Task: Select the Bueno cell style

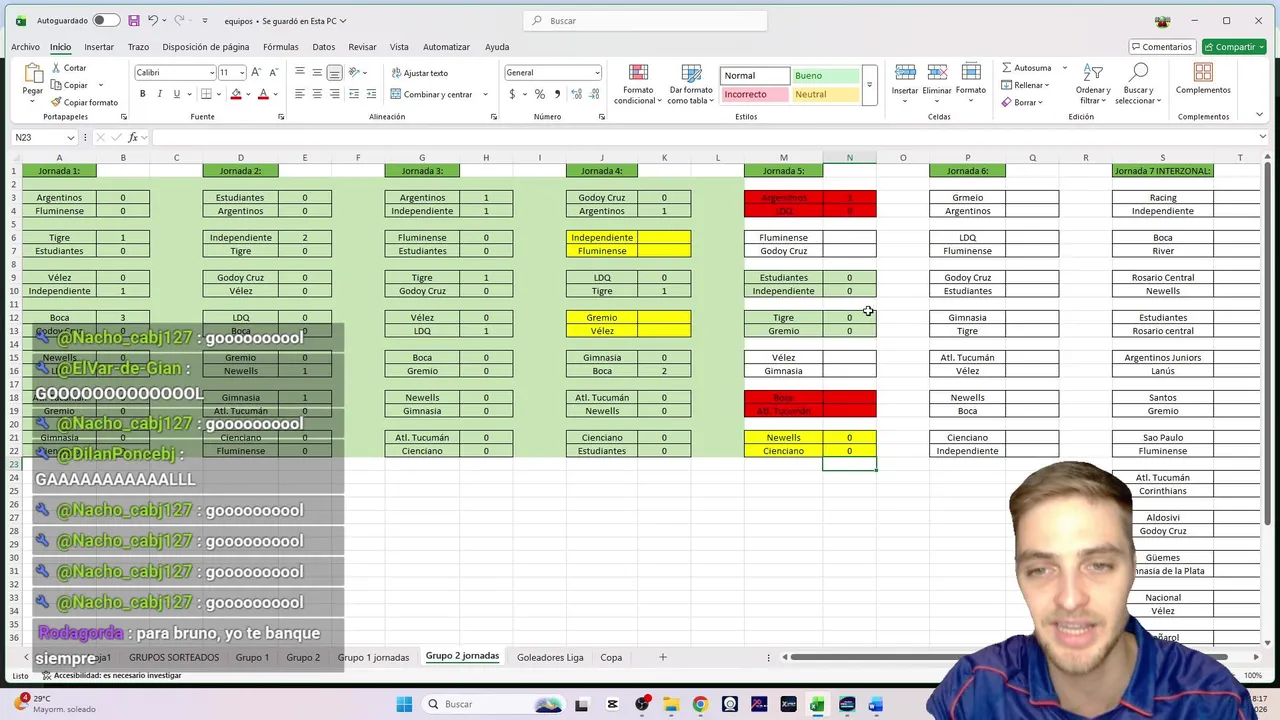Action: point(825,75)
